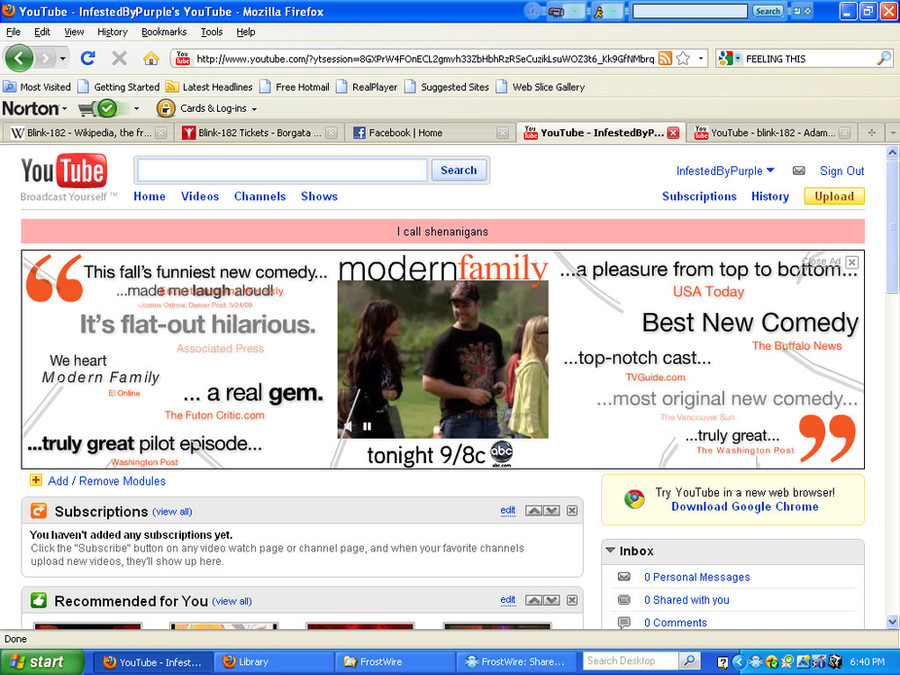This screenshot has width=900, height=675.
Task: Click the Norton Safe Web cart icon
Action: point(97,108)
